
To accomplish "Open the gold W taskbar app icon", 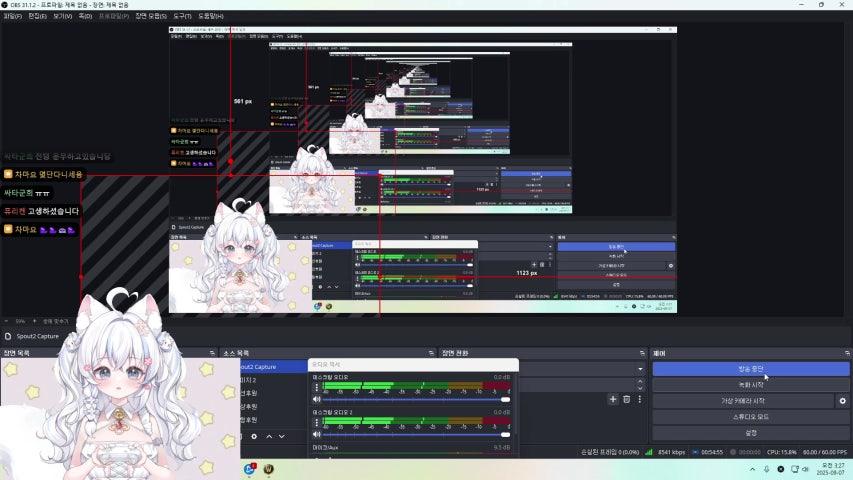I will [x=269, y=469].
